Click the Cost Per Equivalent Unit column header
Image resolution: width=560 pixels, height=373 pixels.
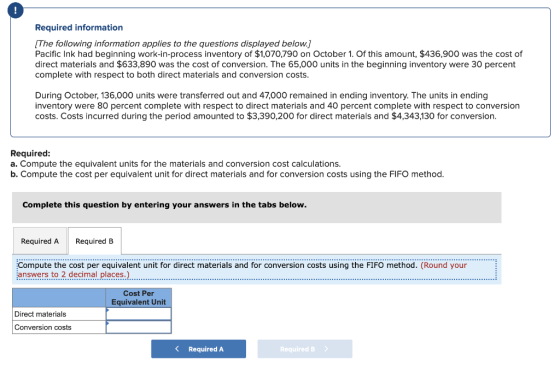point(139,298)
